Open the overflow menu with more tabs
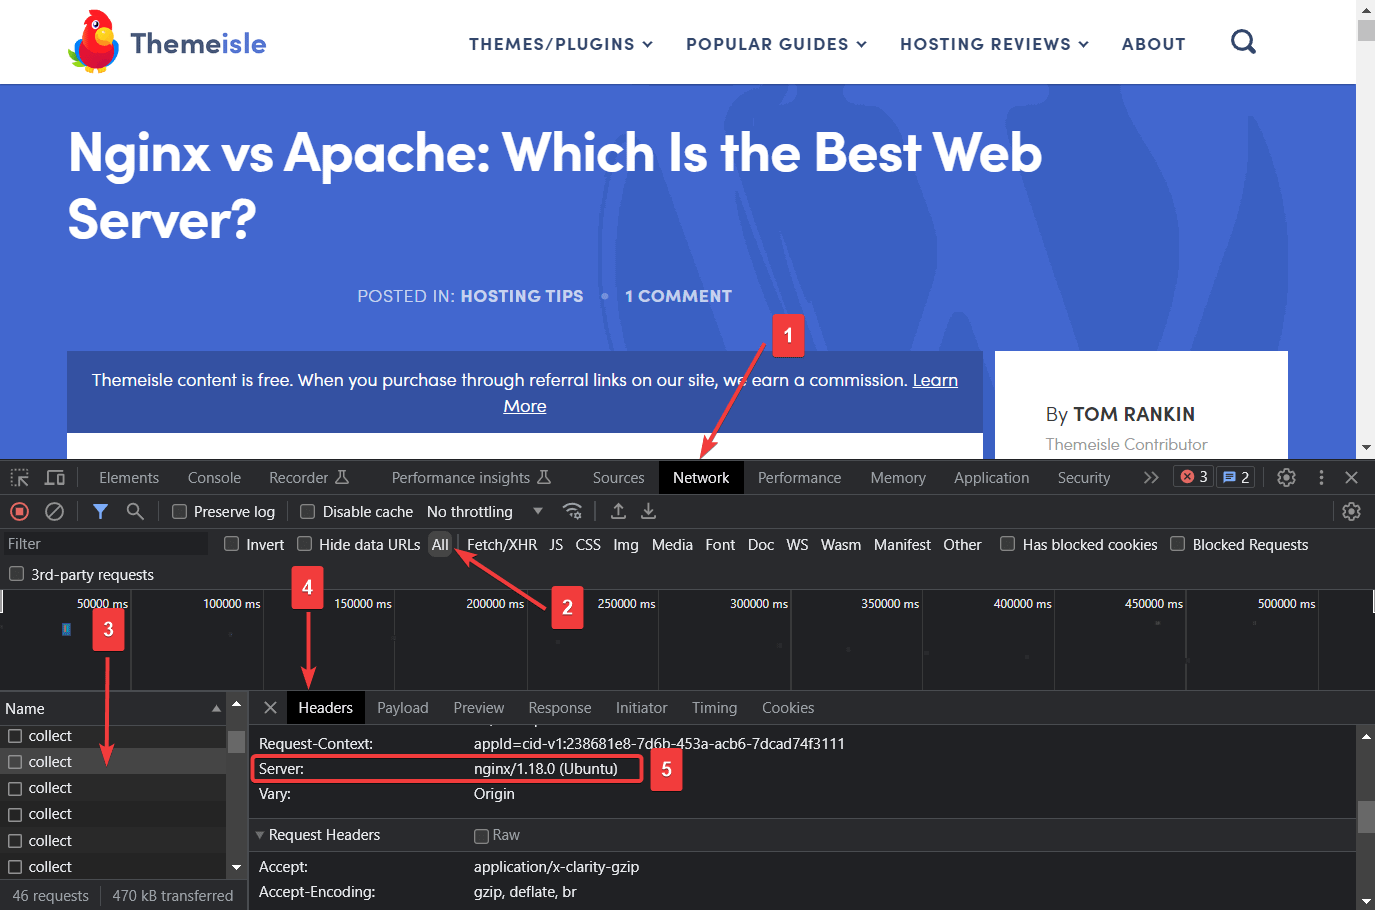This screenshot has height=910, width=1375. (x=1151, y=477)
